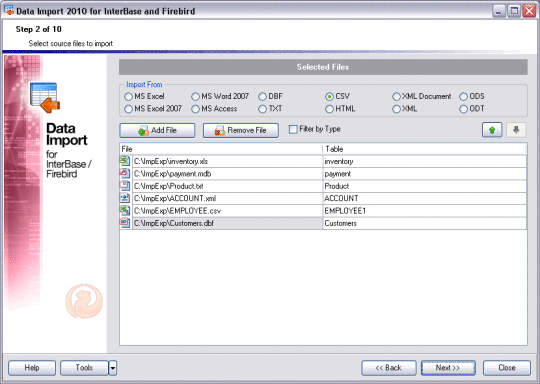The image size is (540, 384).
Task: Choose DBF as the import format
Action: tap(262, 96)
